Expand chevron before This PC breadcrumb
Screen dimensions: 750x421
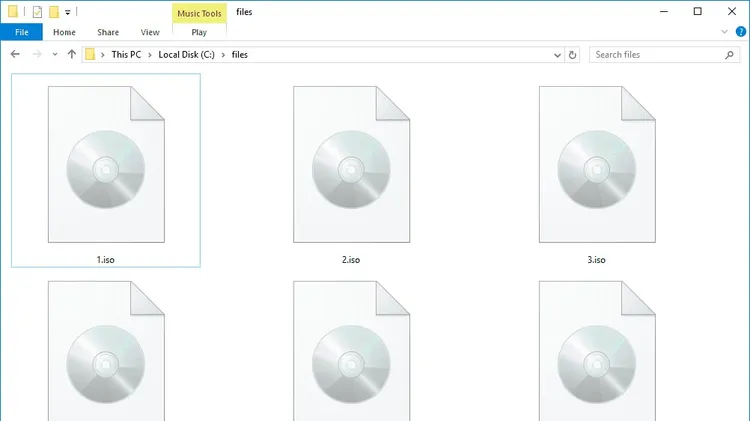click(103, 55)
